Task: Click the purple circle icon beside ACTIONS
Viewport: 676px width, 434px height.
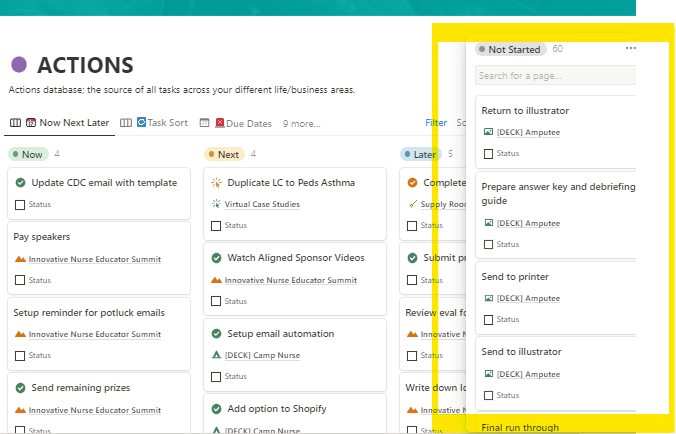Action: click(18, 65)
